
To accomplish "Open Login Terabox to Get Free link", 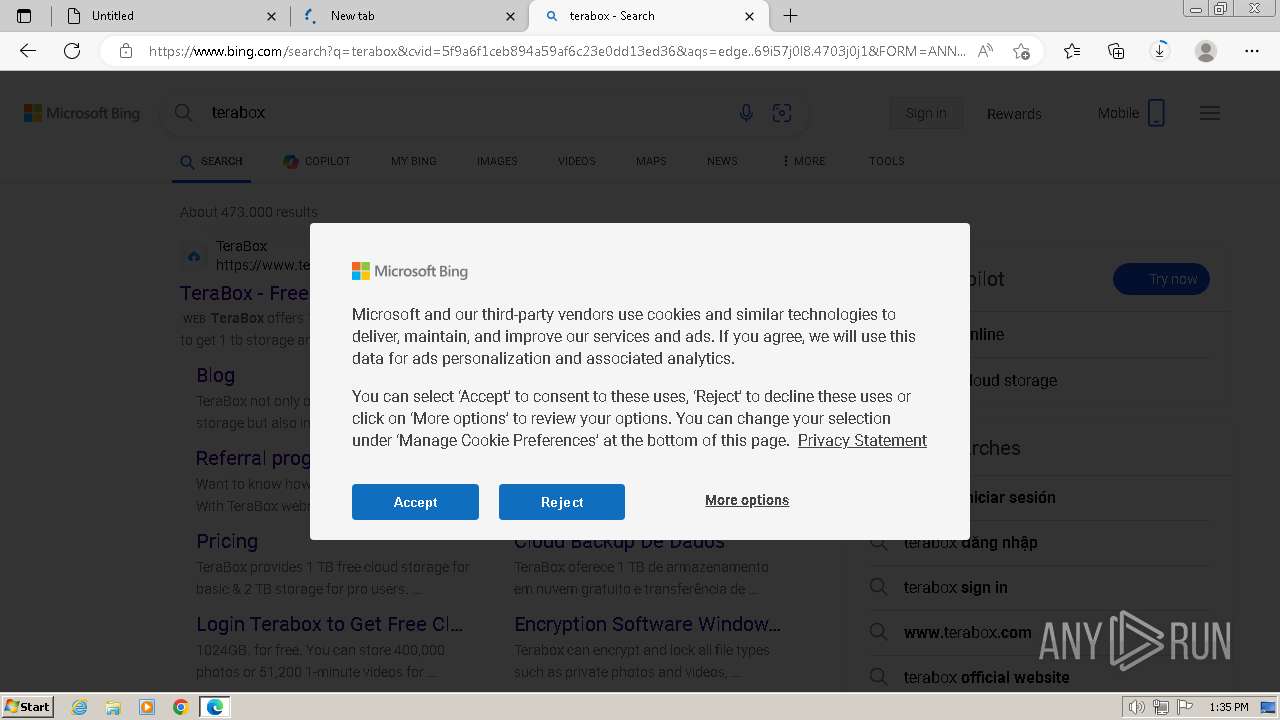I will pos(329,624).
